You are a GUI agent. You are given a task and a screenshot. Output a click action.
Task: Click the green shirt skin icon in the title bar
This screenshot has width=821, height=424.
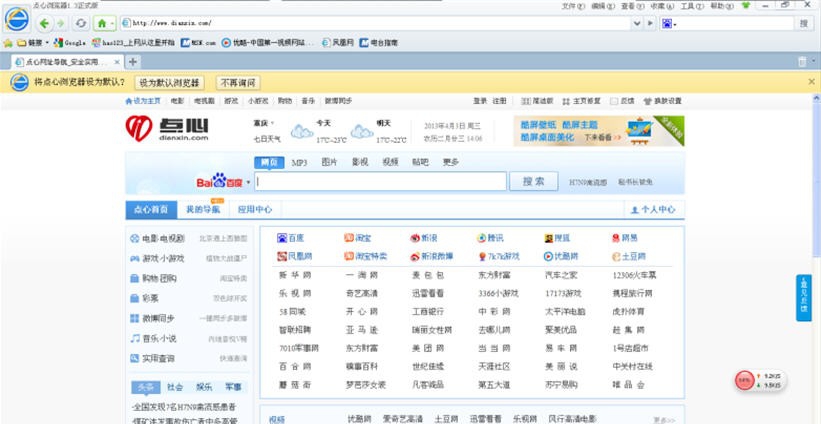pyautogui.click(x=746, y=6)
